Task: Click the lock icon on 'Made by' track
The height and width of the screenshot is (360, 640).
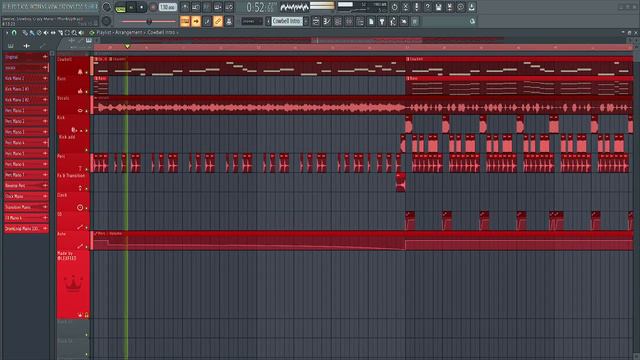Action: (87, 315)
